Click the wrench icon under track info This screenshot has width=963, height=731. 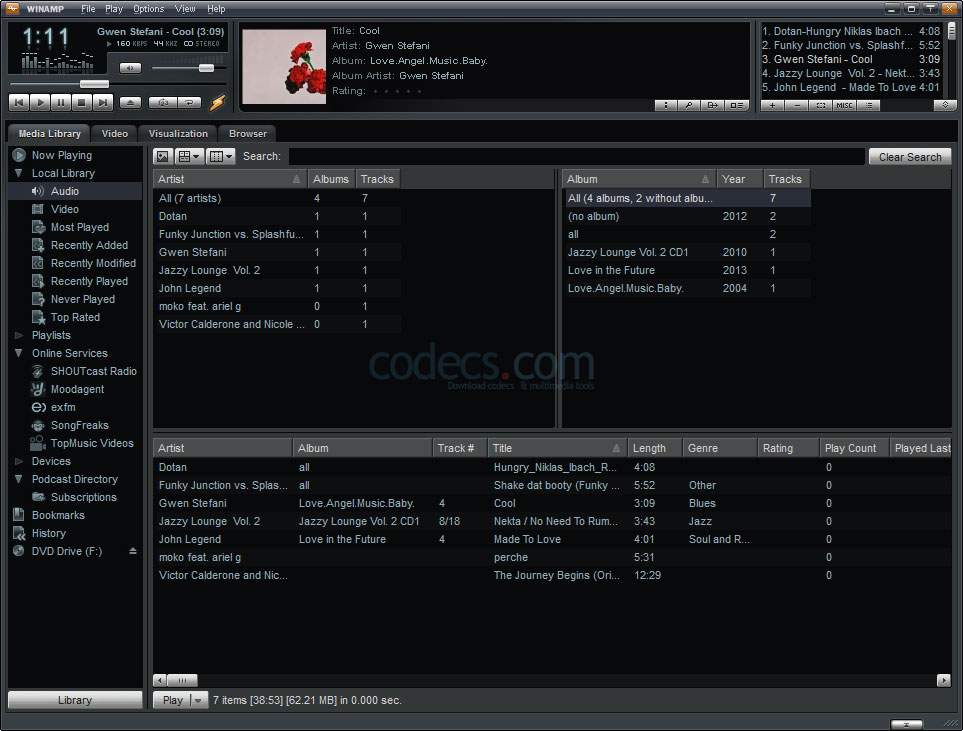click(x=689, y=106)
